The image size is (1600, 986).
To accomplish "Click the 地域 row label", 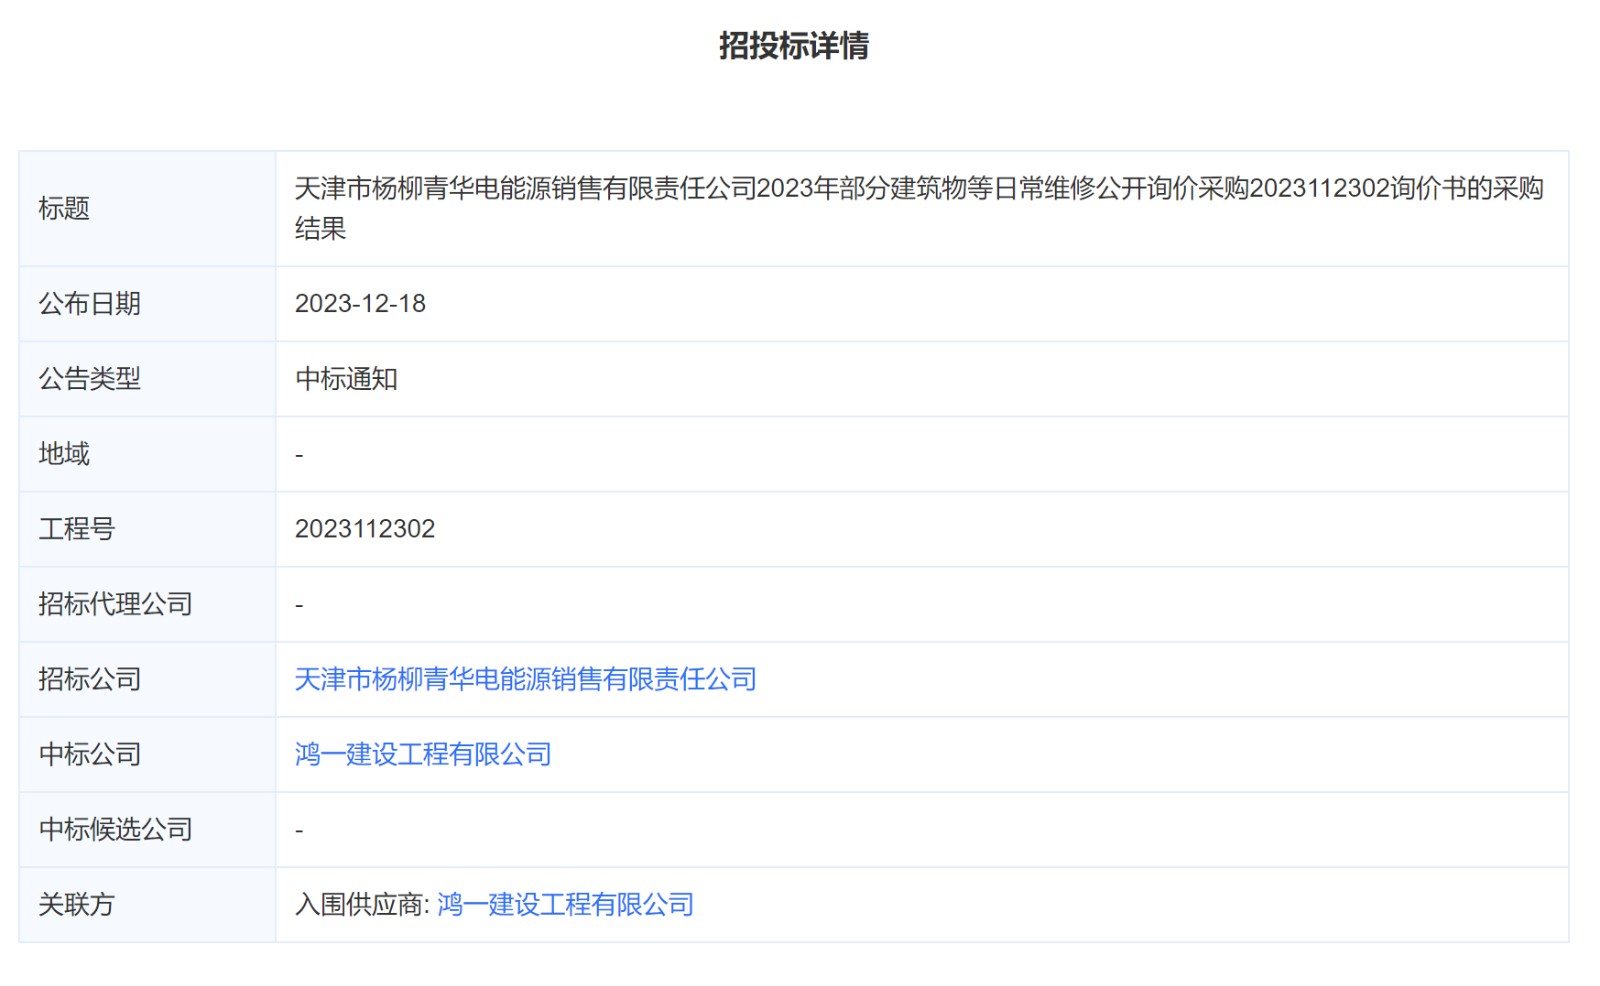I will tap(64, 454).
